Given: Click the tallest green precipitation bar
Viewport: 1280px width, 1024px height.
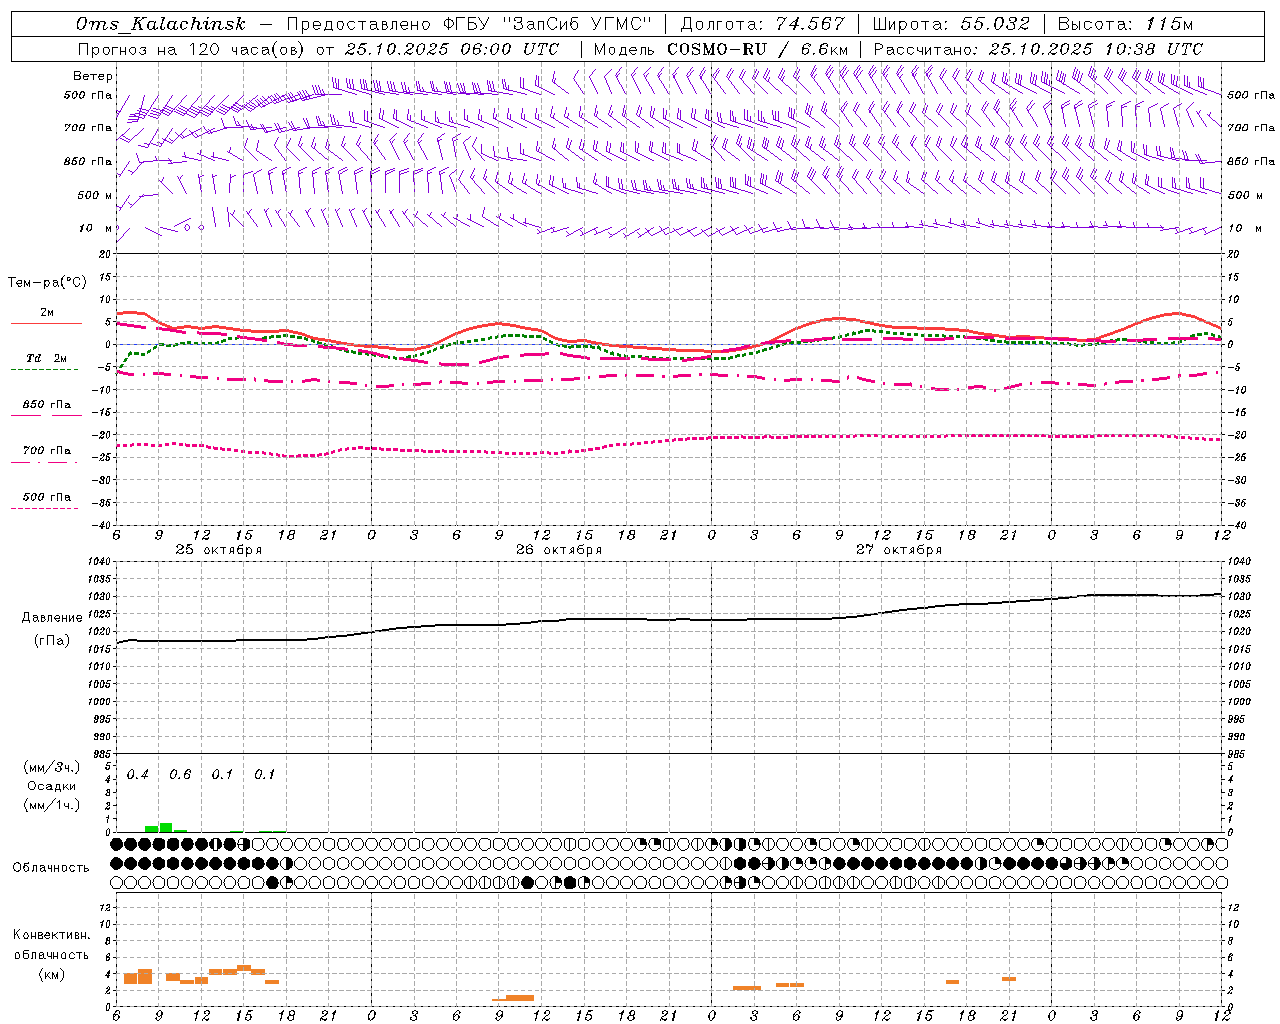Looking at the screenshot, I should [166, 827].
